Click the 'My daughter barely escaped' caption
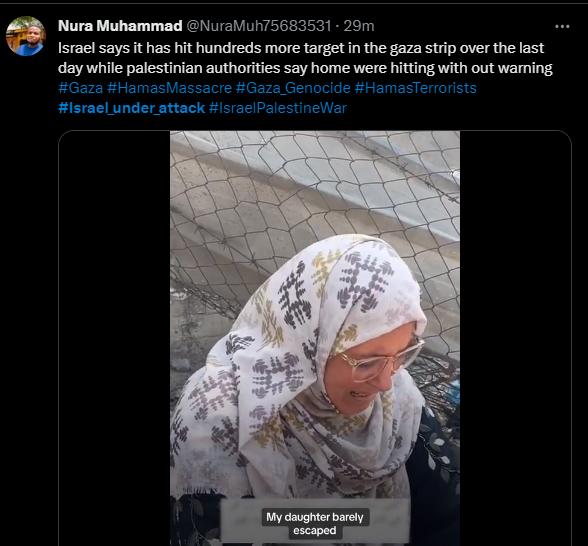The width and height of the screenshot is (588, 546). point(315,524)
